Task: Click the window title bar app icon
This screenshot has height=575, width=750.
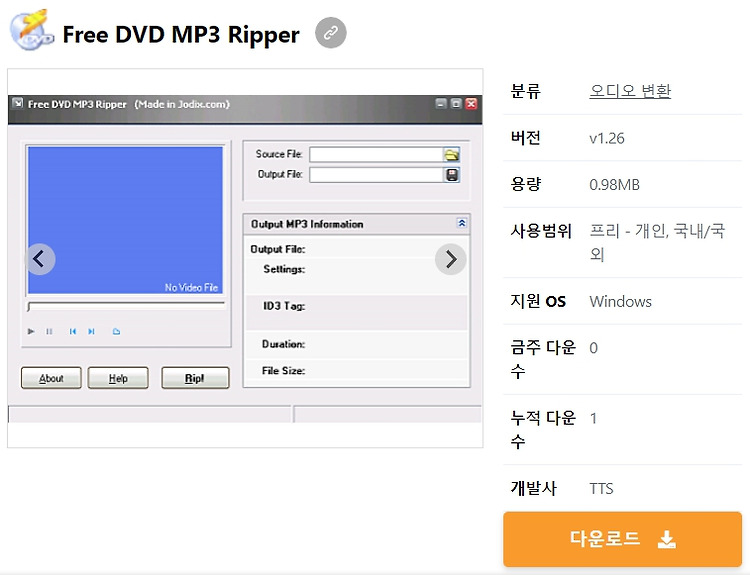Action: pyautogui.click(x=18, y=103)
